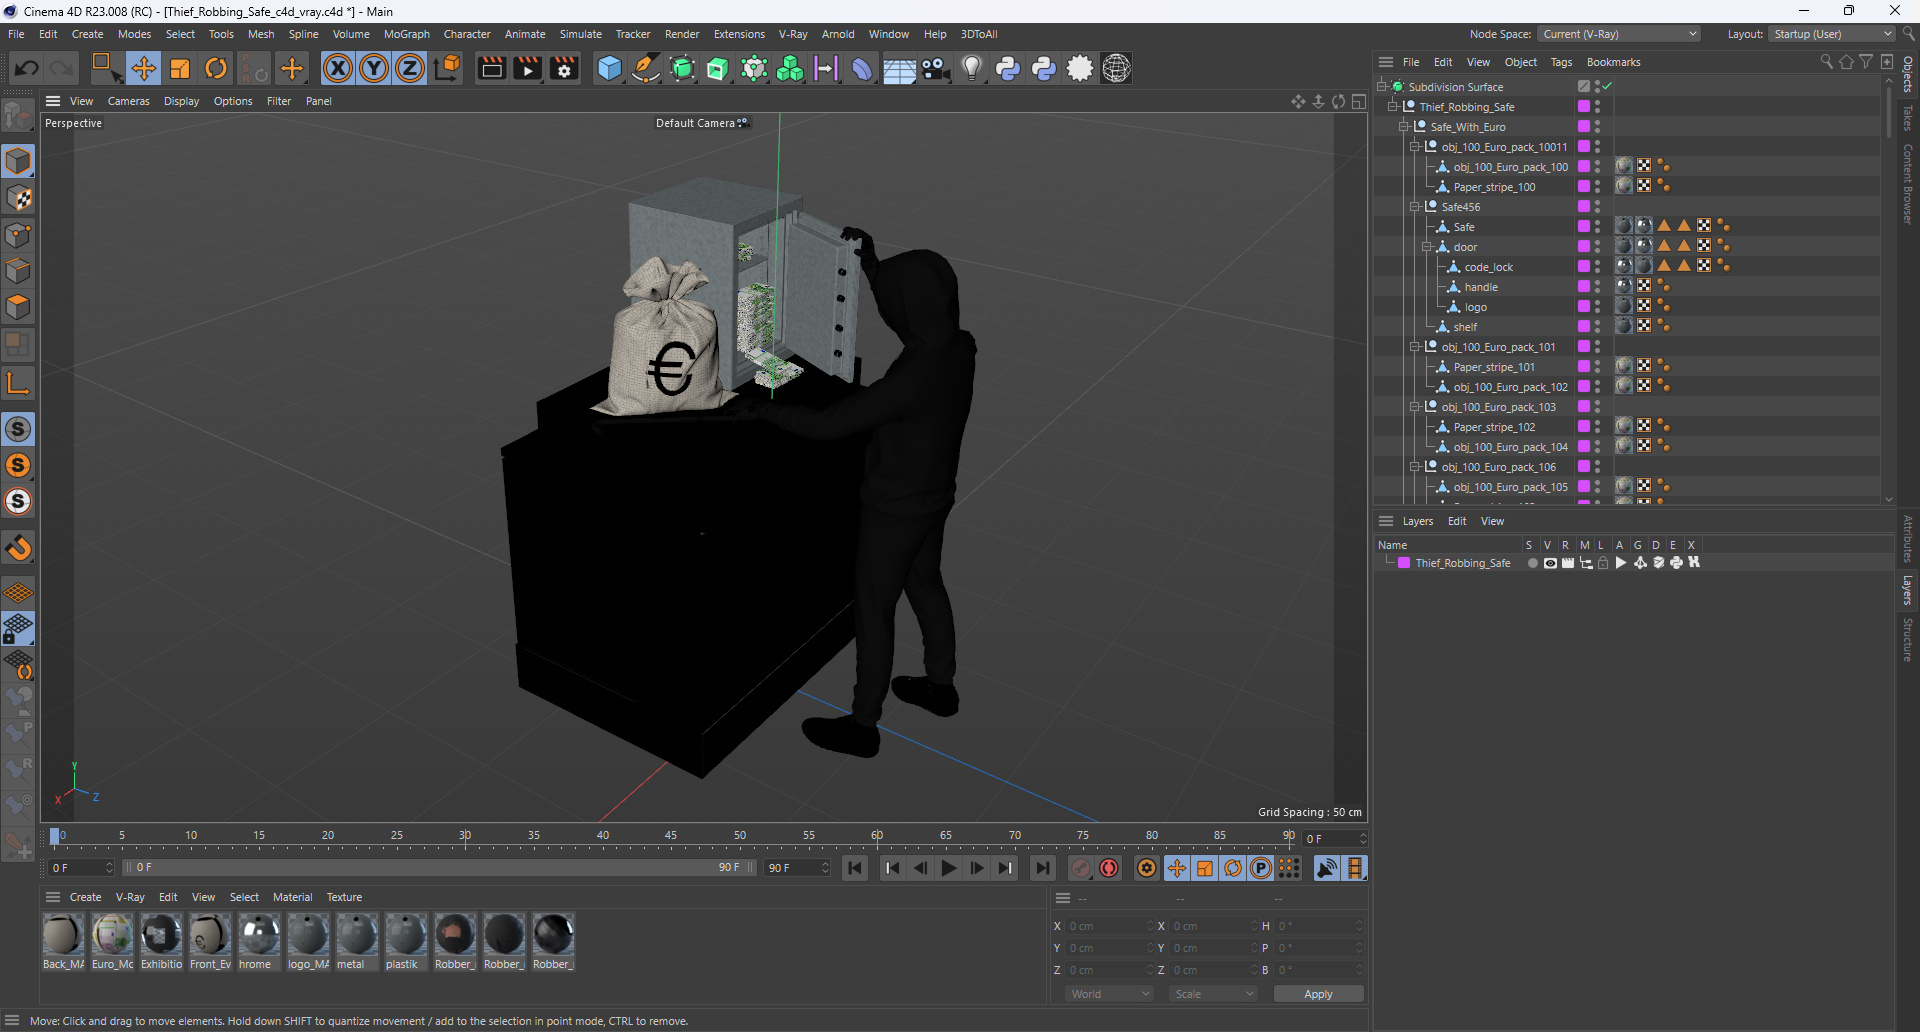1920x1032 pixels.
Task: Collapse obj_100_Euro_pack_101 node
Action: click(1415, 347)
